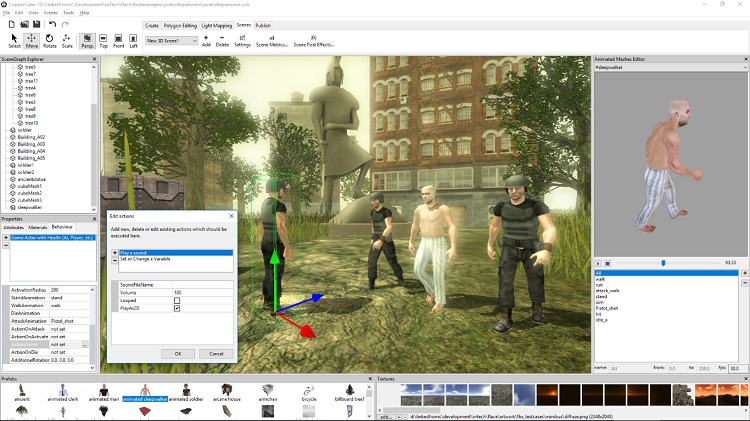
Task: Delete the current scene
Action: pos(222,41)
